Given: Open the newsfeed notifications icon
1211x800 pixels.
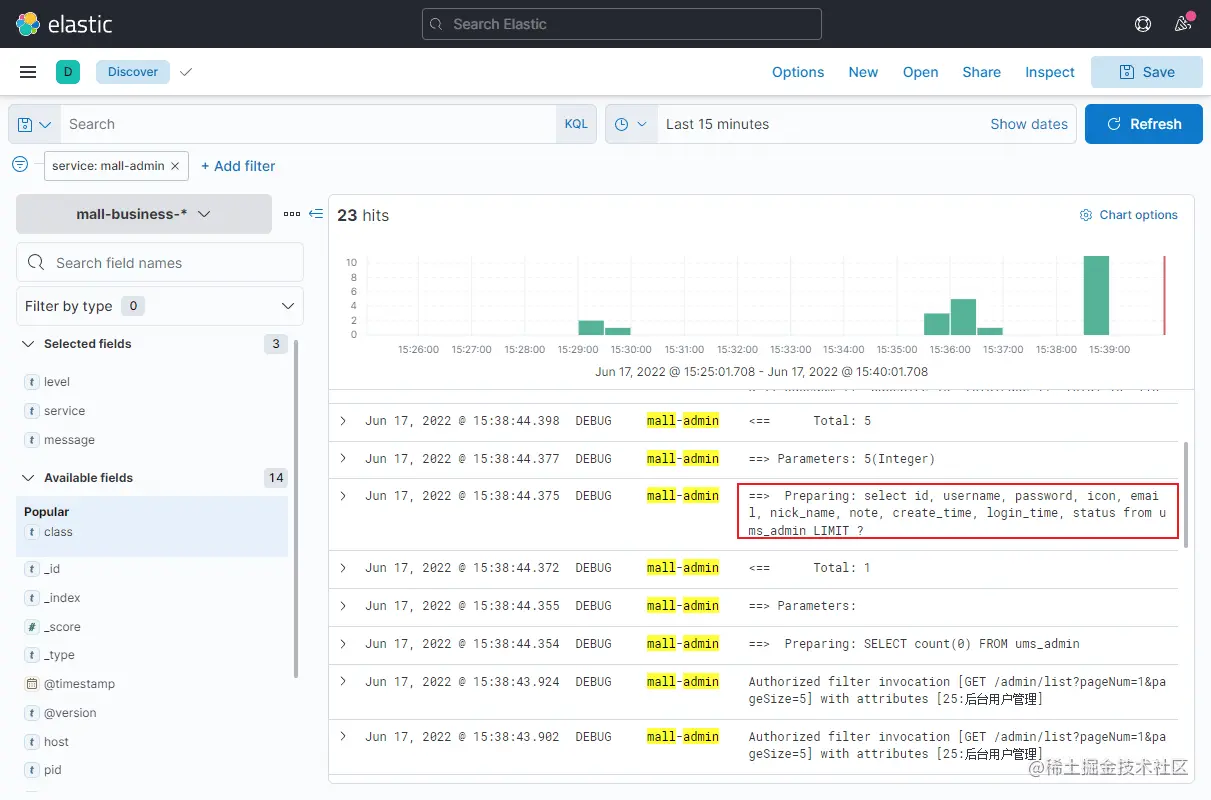Looking at the screenshot, I should (1183, 24).
